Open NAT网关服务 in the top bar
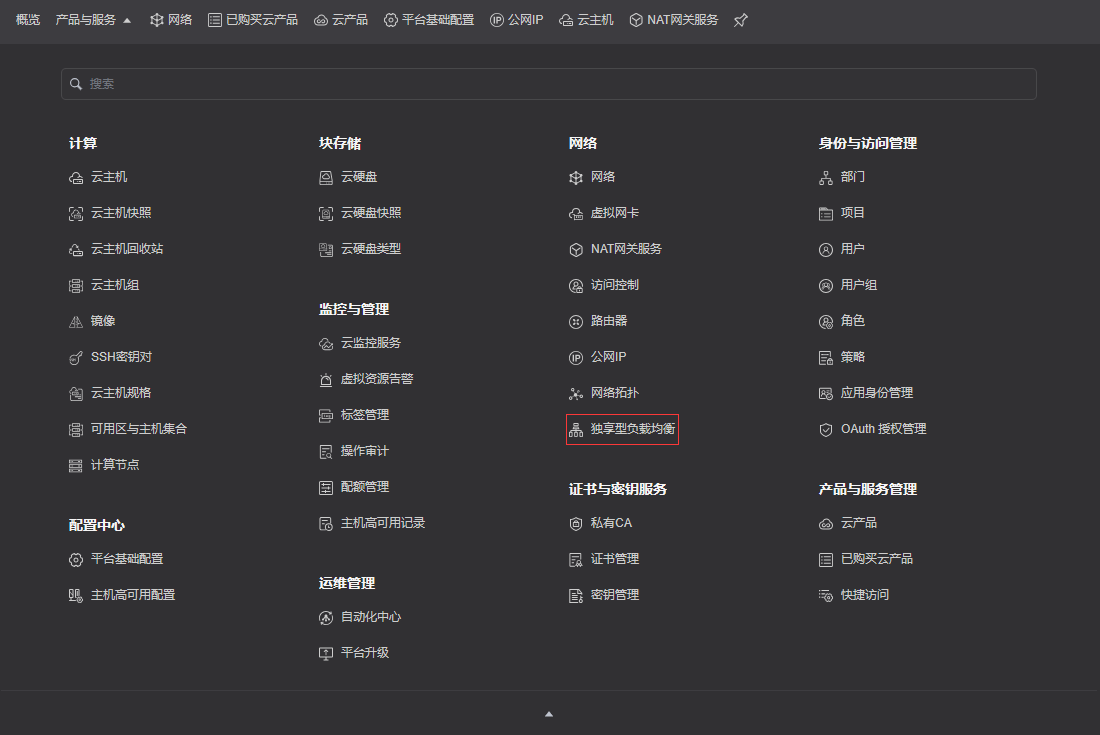Image resolution: width=1100 pixels, height=735 pixels. click(x=673, y=20)
